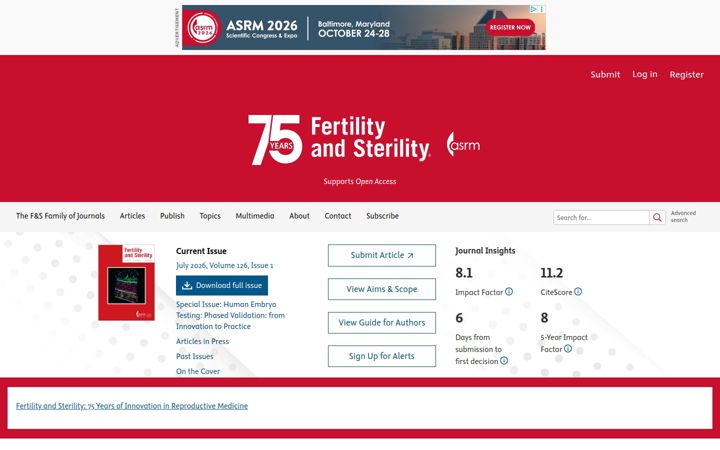
Task: Show info for 5-Year Impact Factor
Action: pyautogui.click(x=568, y=349)
